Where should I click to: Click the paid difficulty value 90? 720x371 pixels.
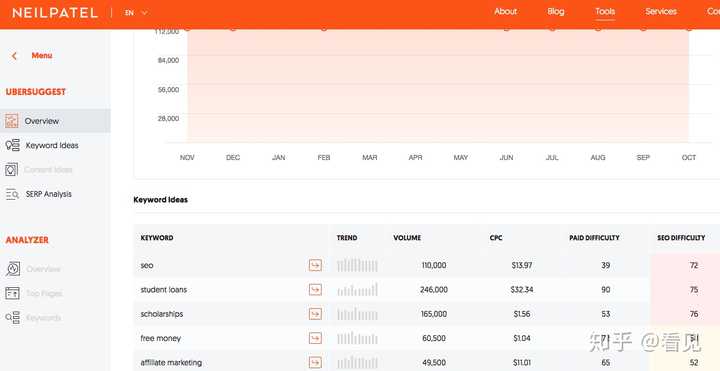(606, 290)
